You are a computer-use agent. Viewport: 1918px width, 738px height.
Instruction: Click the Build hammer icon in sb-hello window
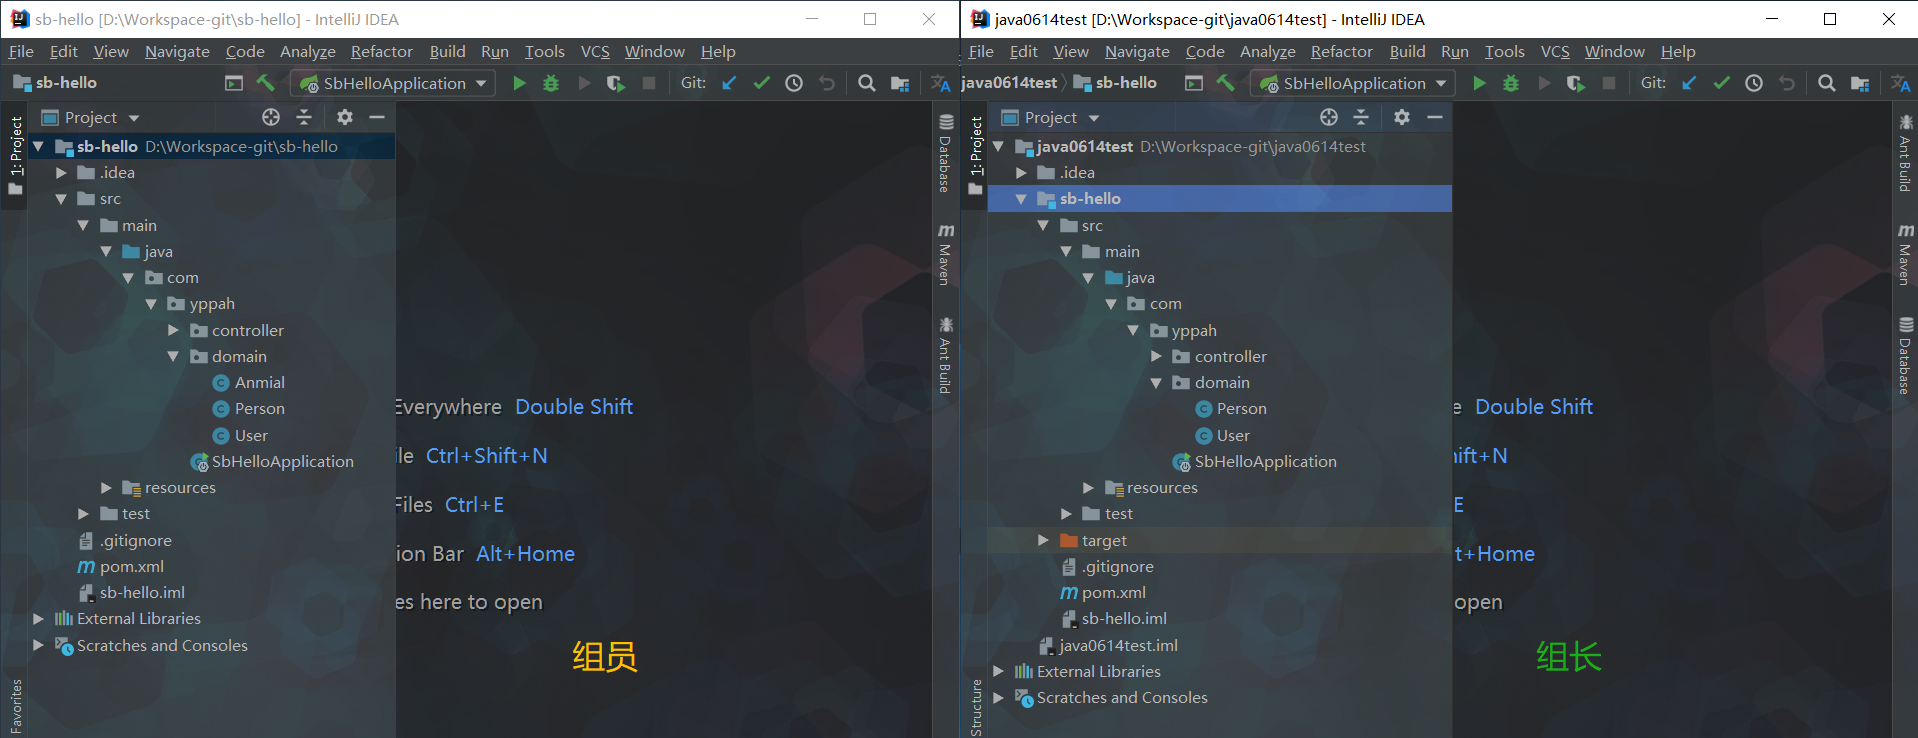coord(266,83)
